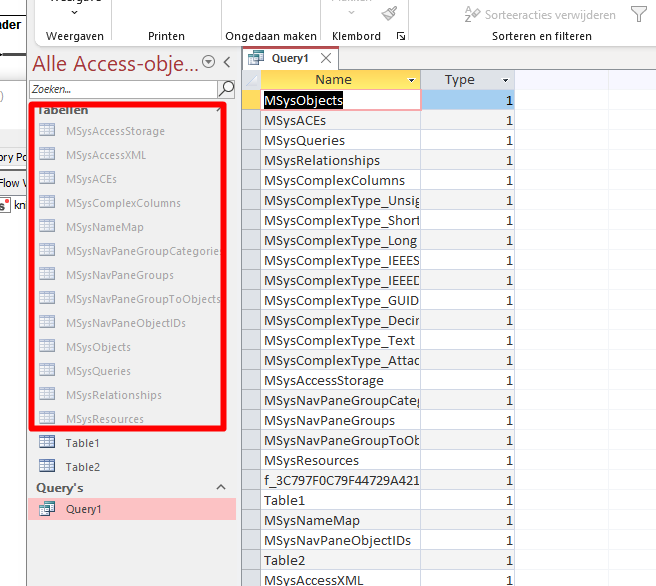Click the search magnifier icon
The height and width of the screenshot is (586, 656).
point(226,89)
